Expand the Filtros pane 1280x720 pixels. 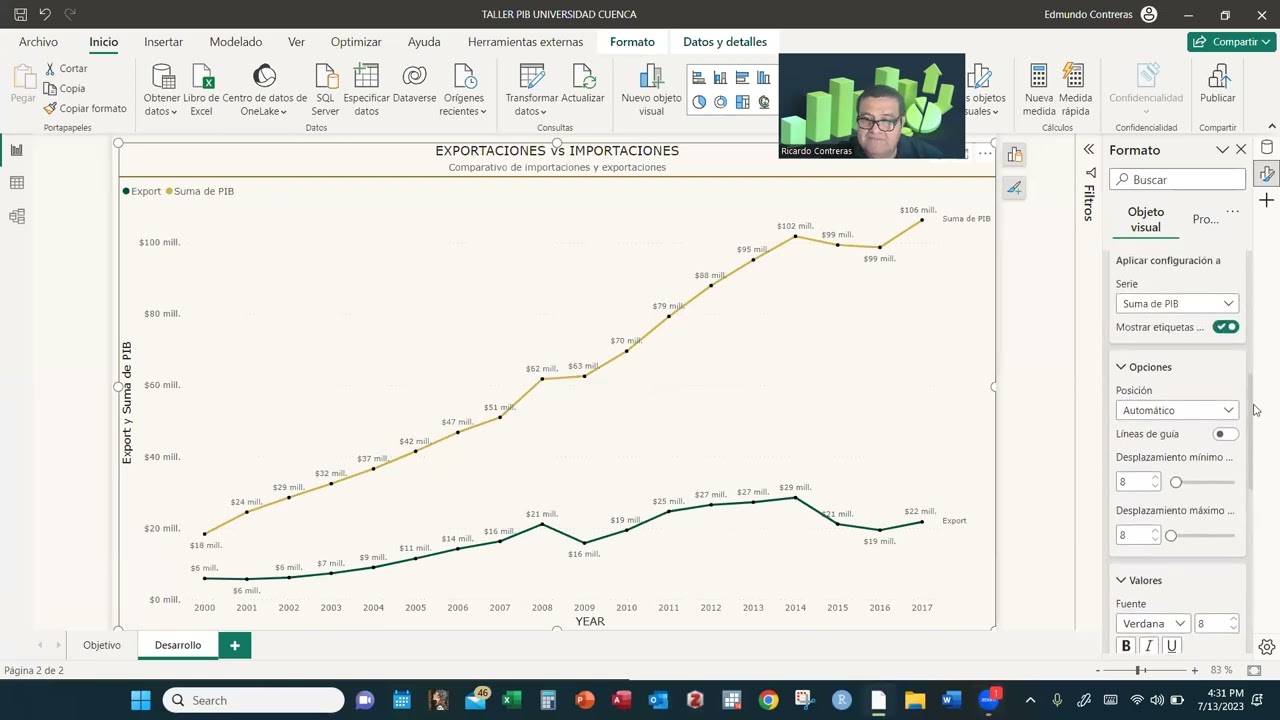(1089, 150)
